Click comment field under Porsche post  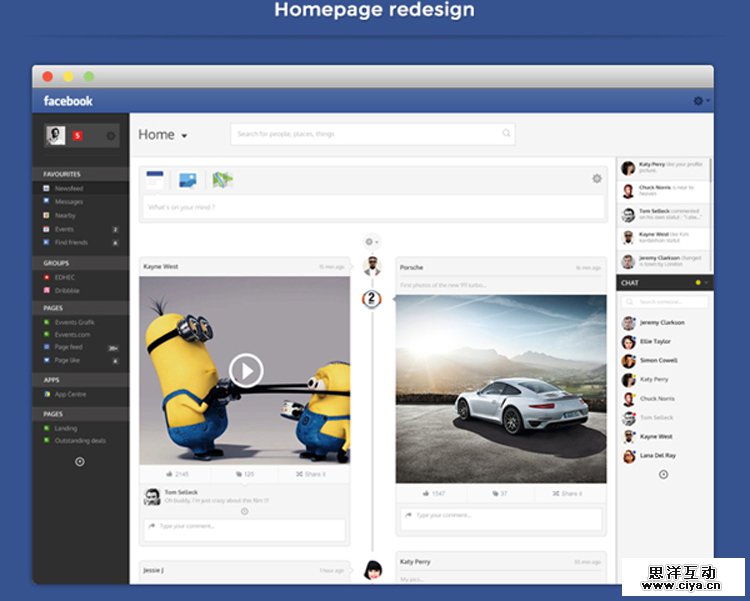click(501, 519)
